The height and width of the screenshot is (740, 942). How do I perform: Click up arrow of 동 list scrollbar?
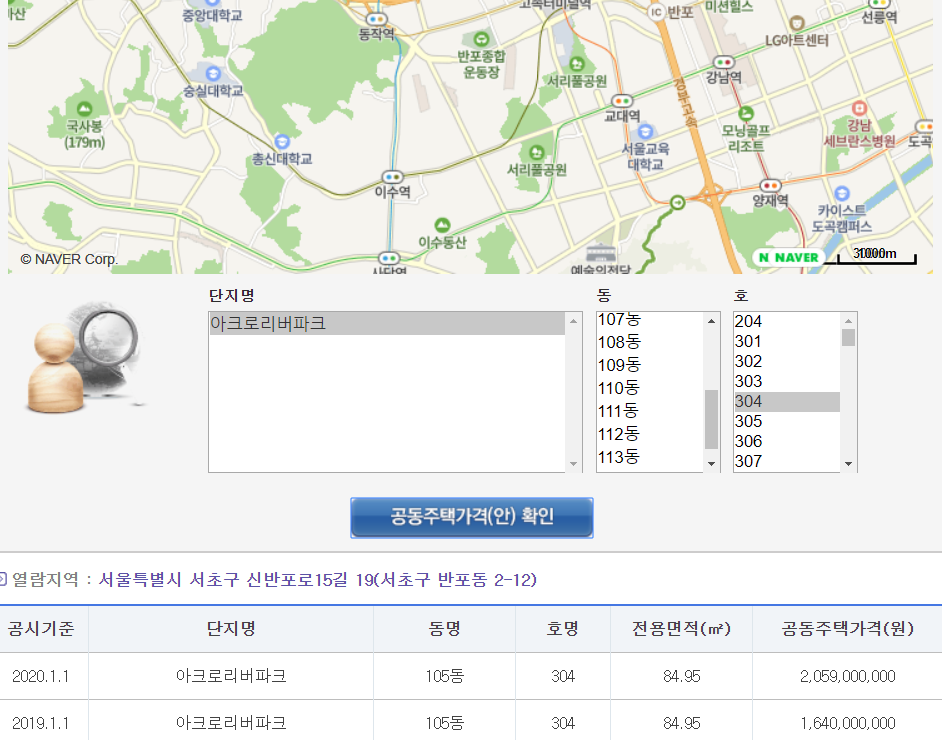pos(711,321)
